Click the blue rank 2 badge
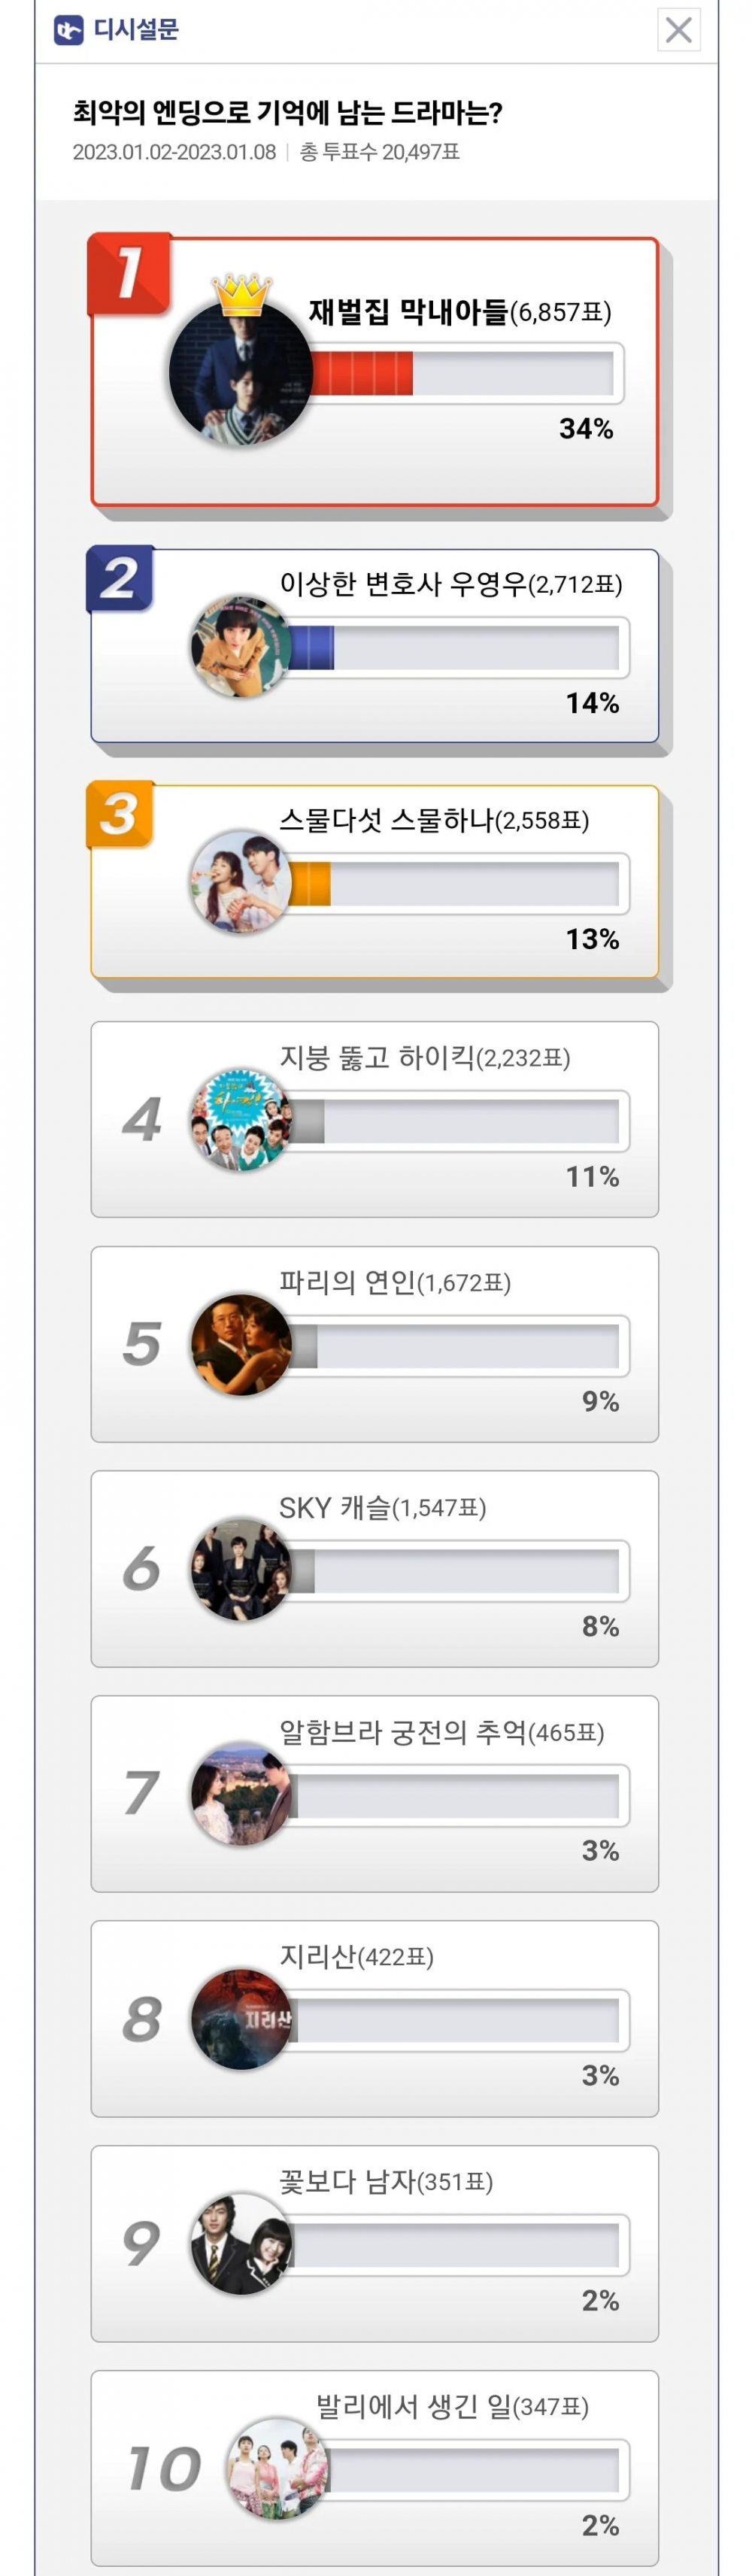 tap(120, 579)
